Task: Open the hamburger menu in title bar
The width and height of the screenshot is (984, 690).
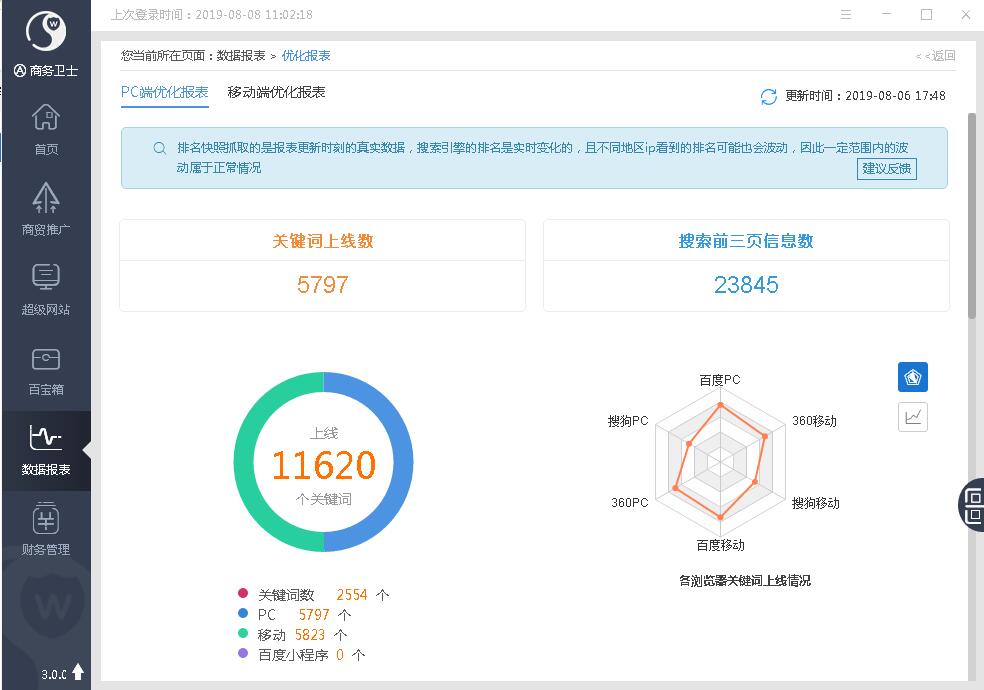Action: coord(846,15)
